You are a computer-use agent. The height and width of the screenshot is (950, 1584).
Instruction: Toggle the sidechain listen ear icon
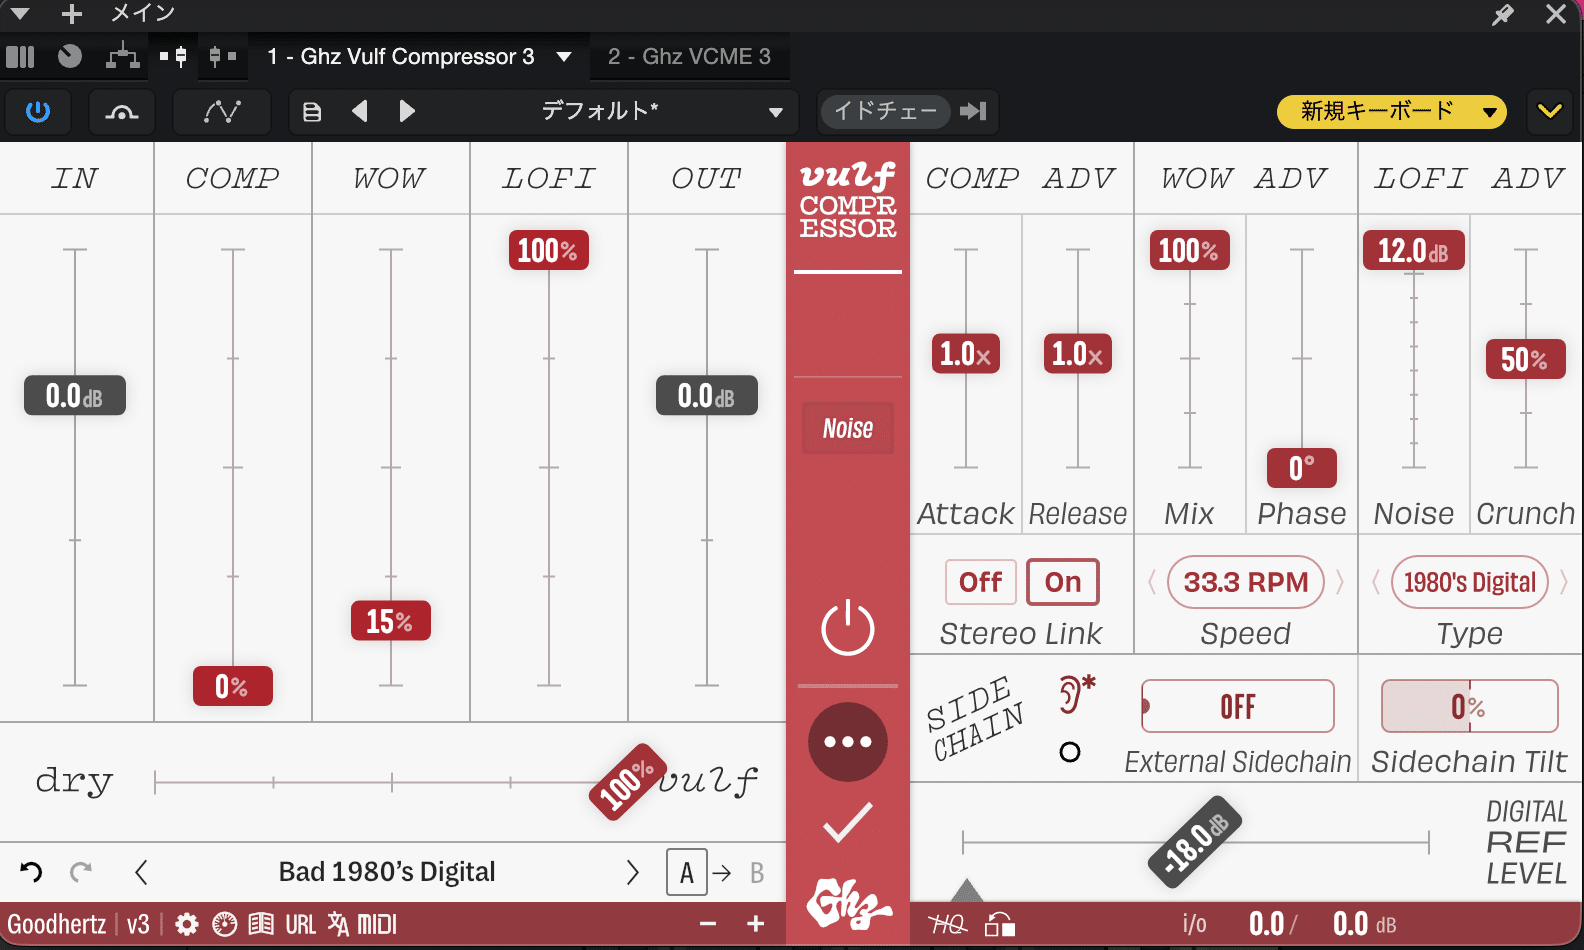(1076, 693)
